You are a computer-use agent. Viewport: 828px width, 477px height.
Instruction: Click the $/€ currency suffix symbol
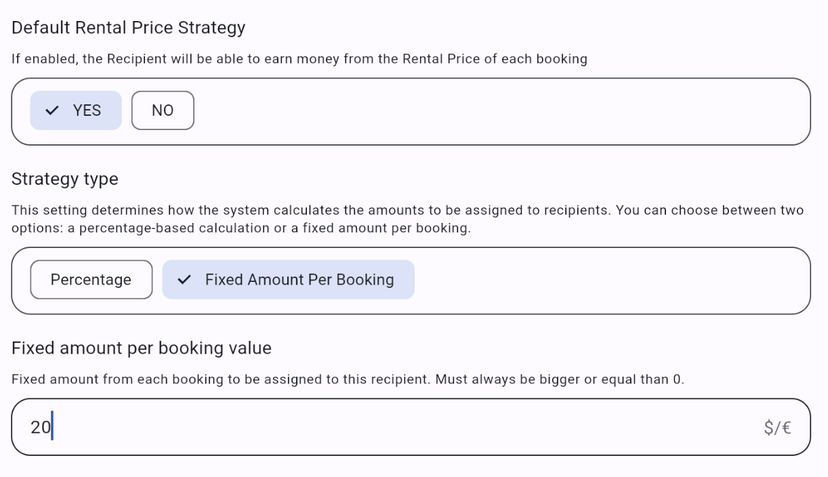pos(776,428)
